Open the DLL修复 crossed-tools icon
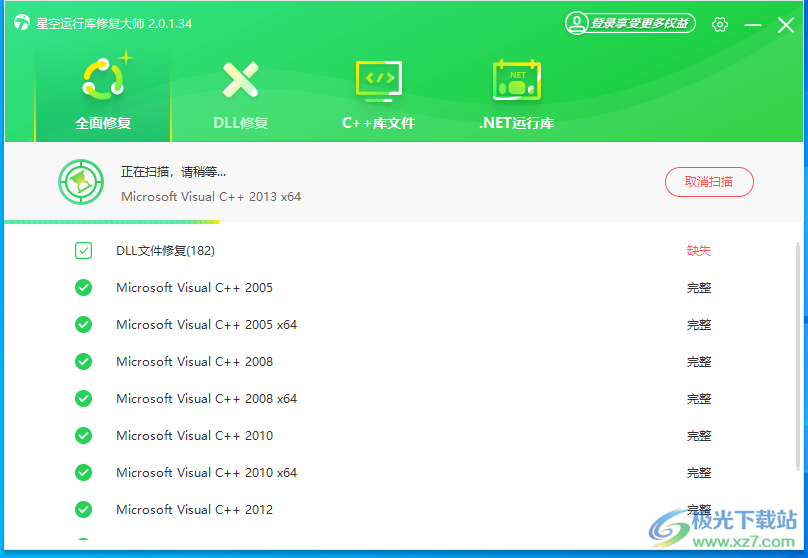Viewport: 808px width, 558px height. click(x=240, y=81)
